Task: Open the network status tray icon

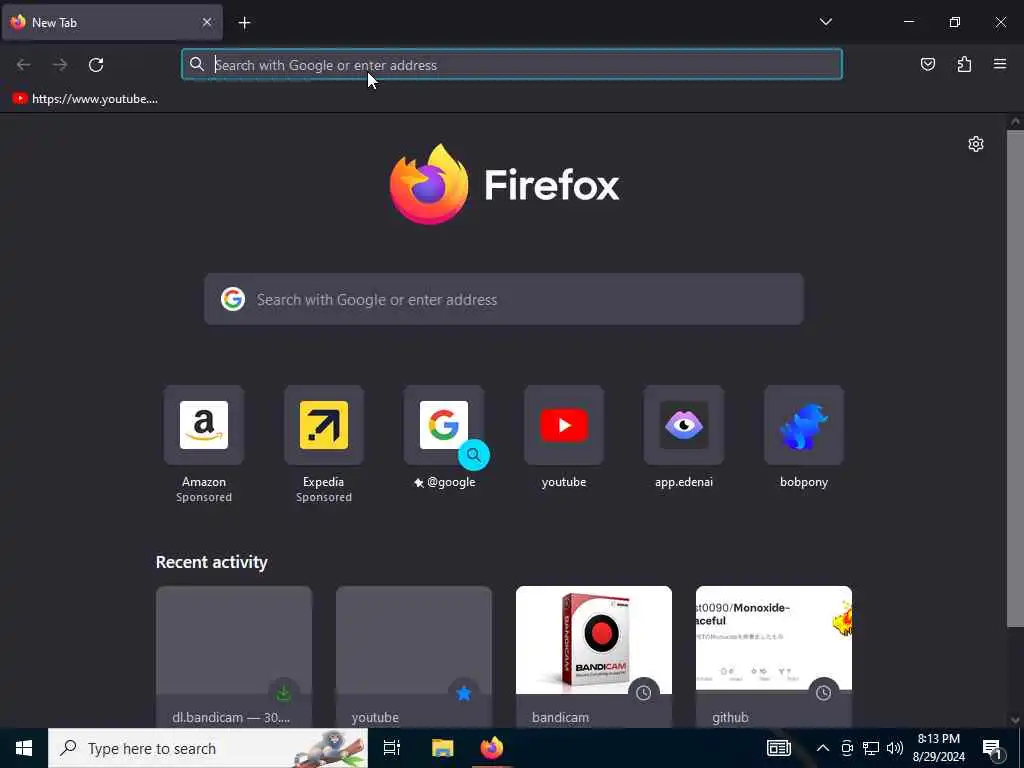Action: coord(871,748)
